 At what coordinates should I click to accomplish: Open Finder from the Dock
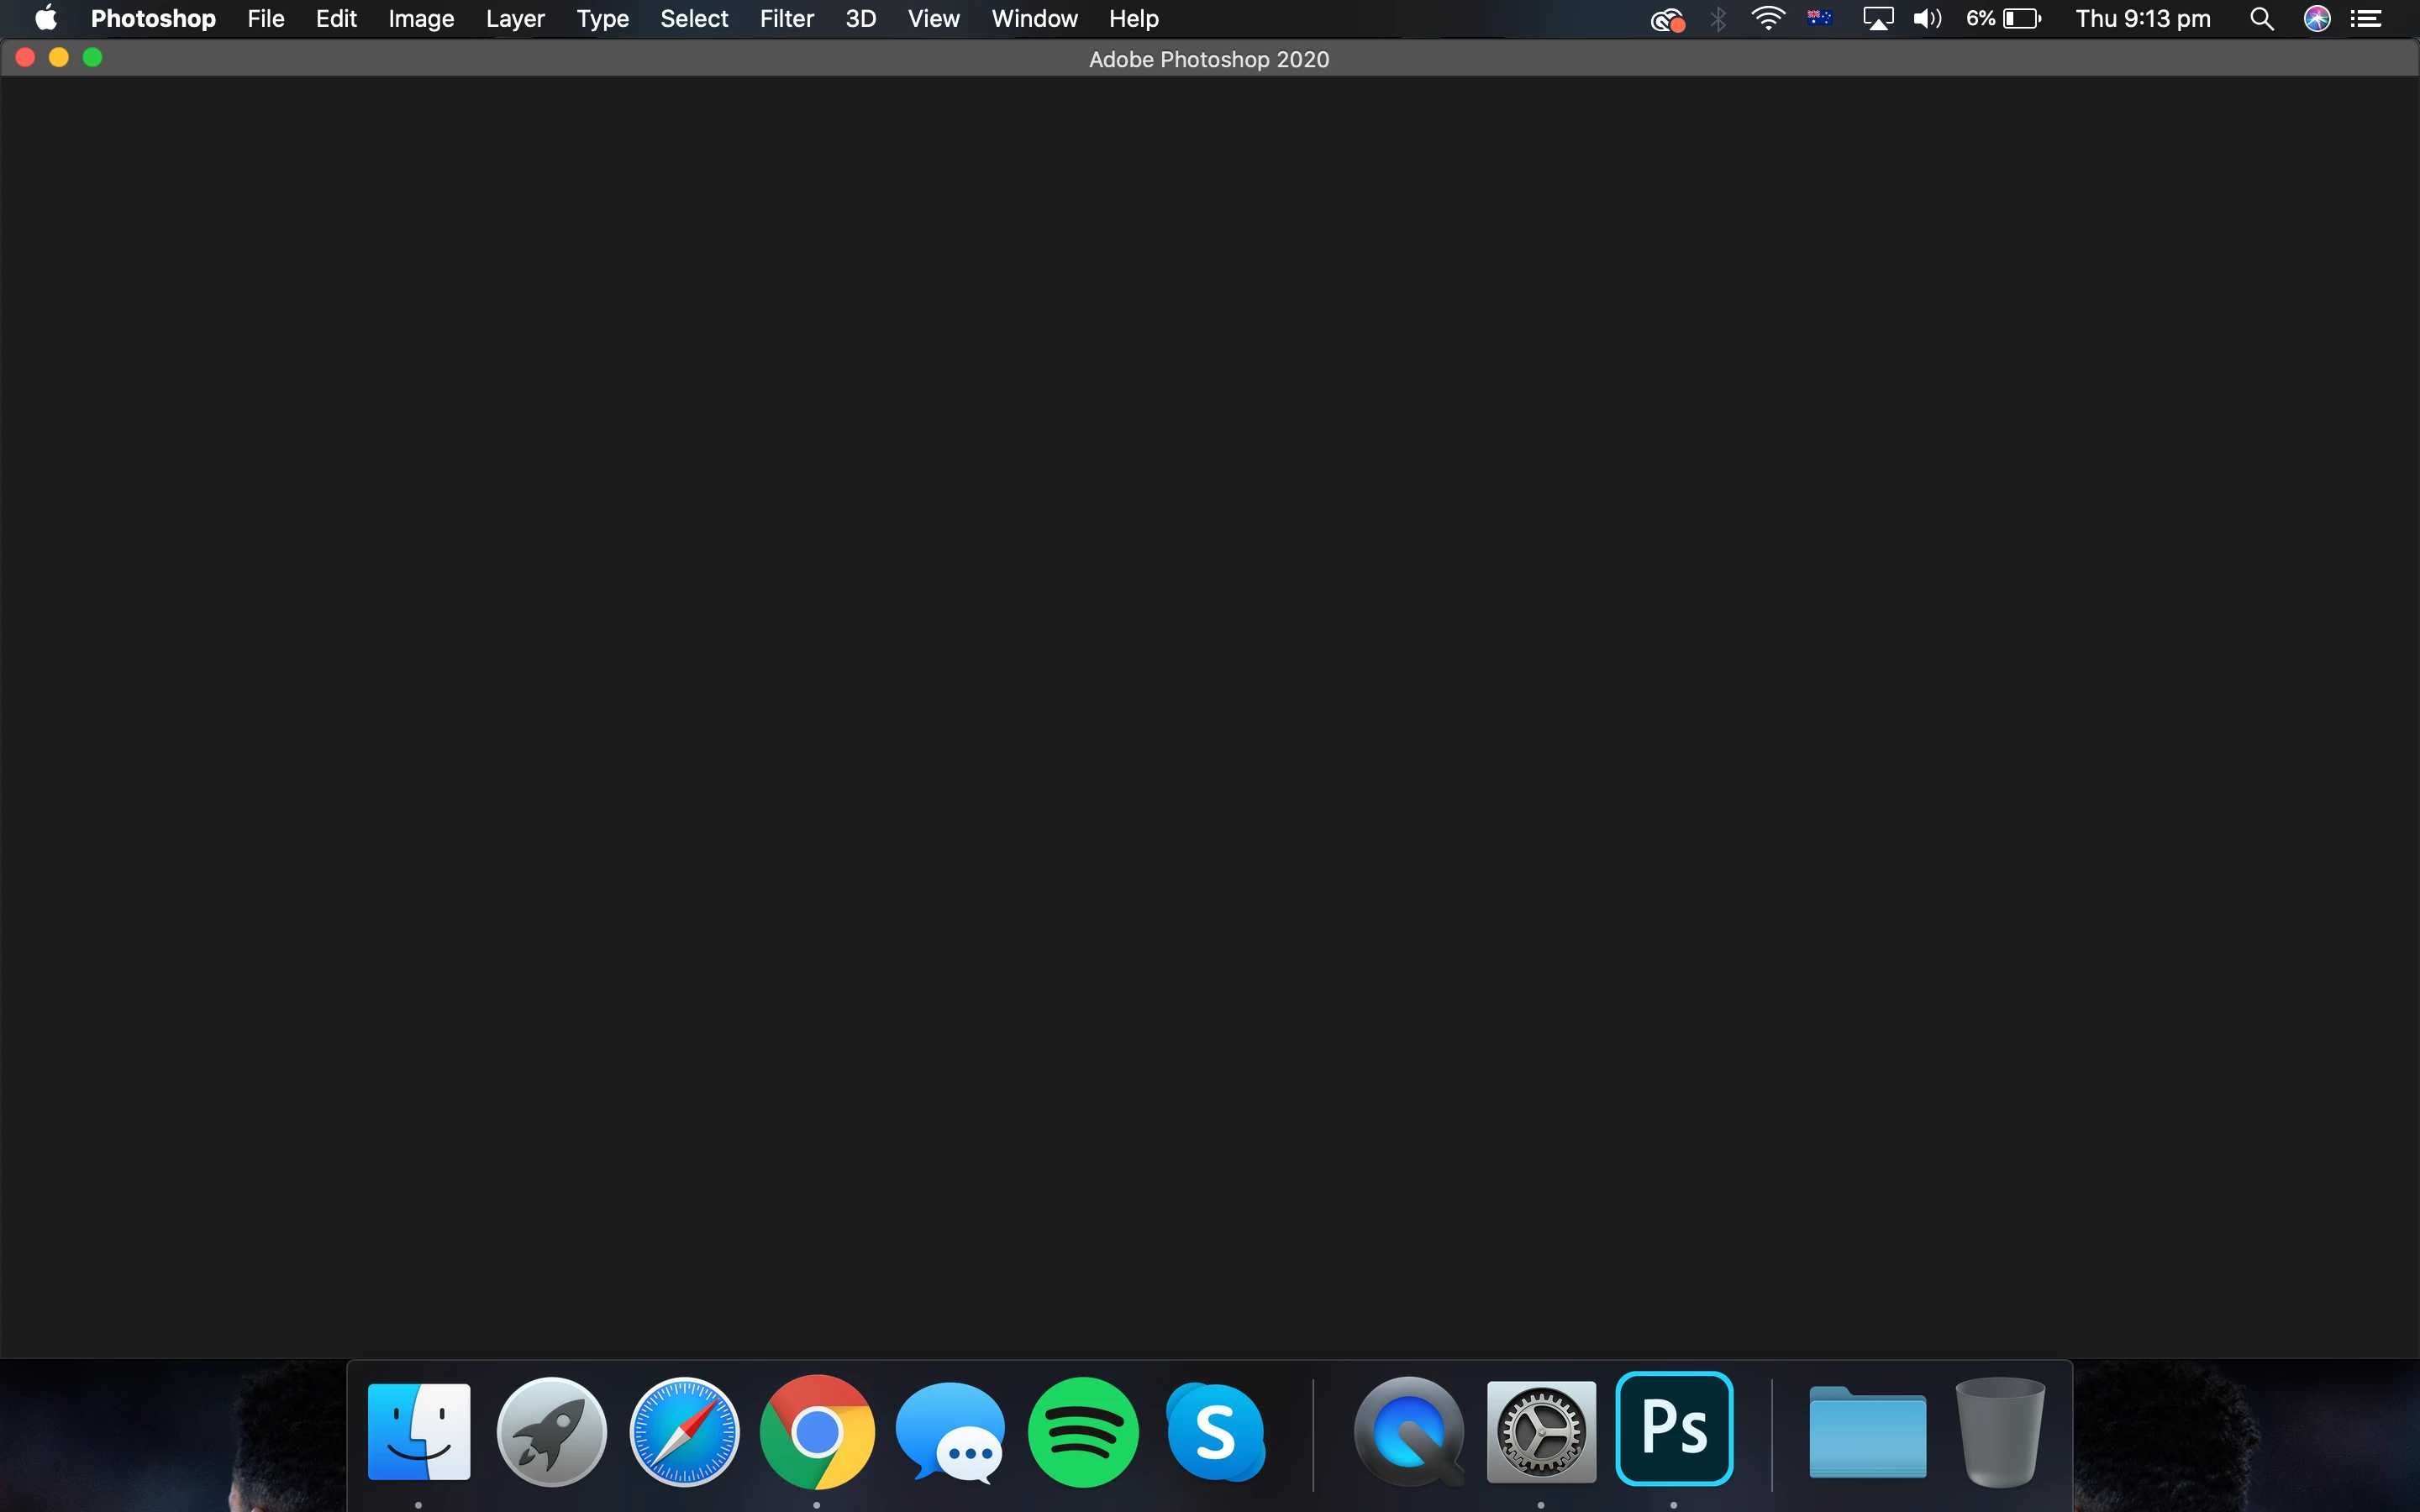click(x=419, y=1432)
